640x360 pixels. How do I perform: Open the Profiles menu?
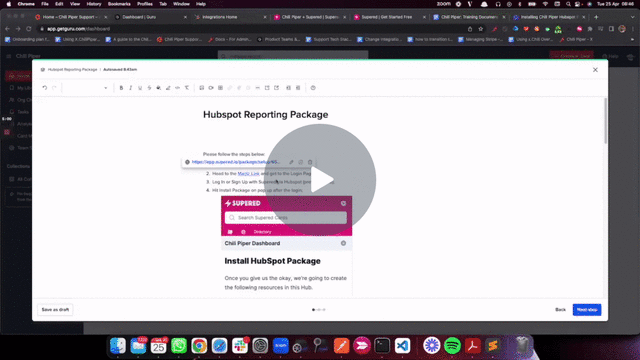pyautogui.click(x=144, y=4)
